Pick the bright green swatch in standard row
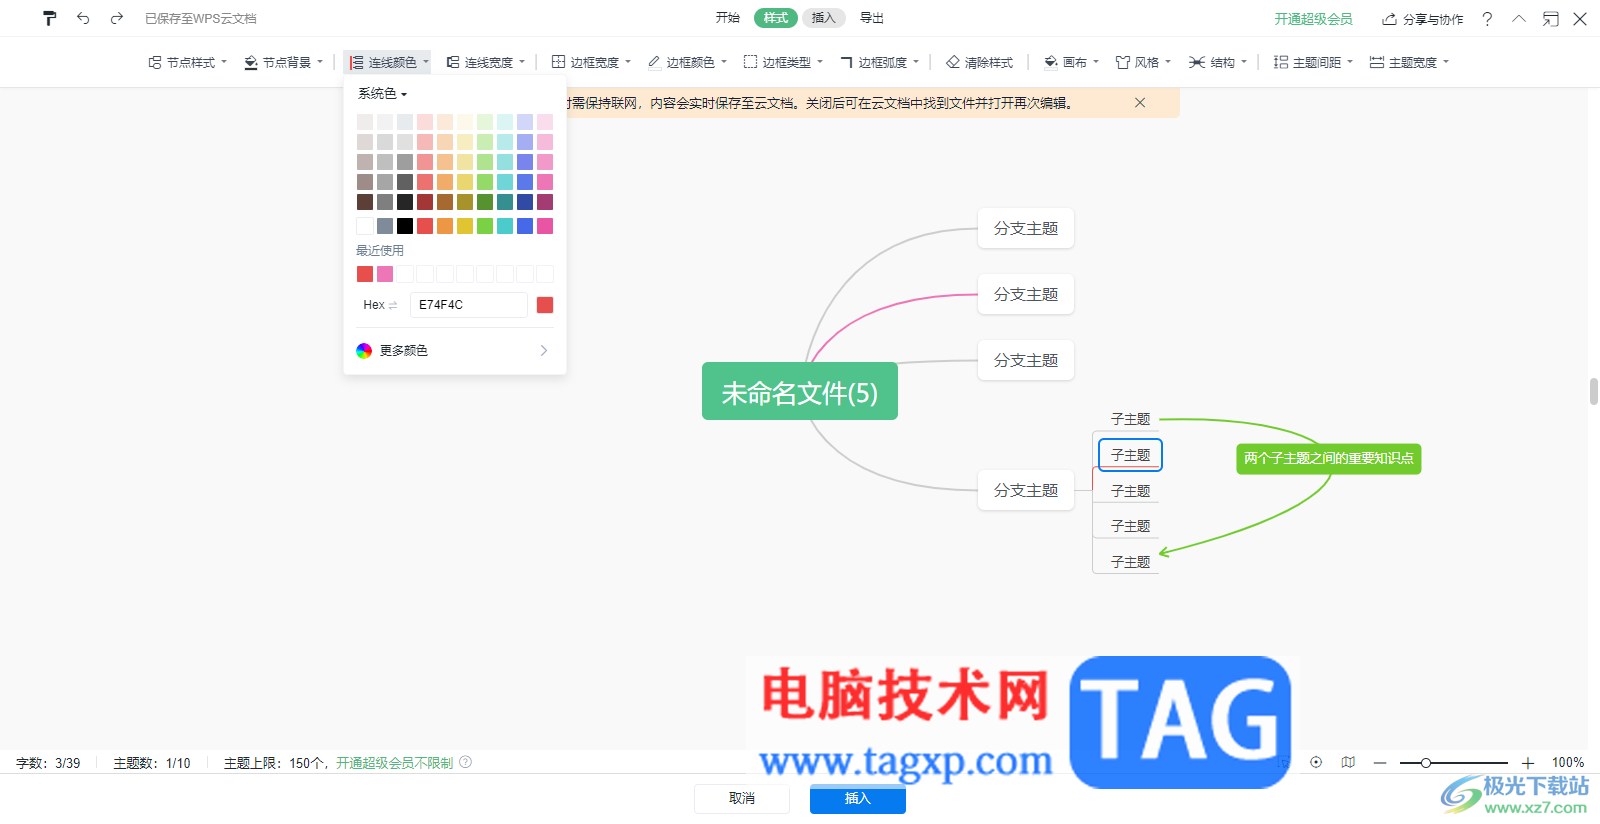The image size is (1600, 824). 485,226
